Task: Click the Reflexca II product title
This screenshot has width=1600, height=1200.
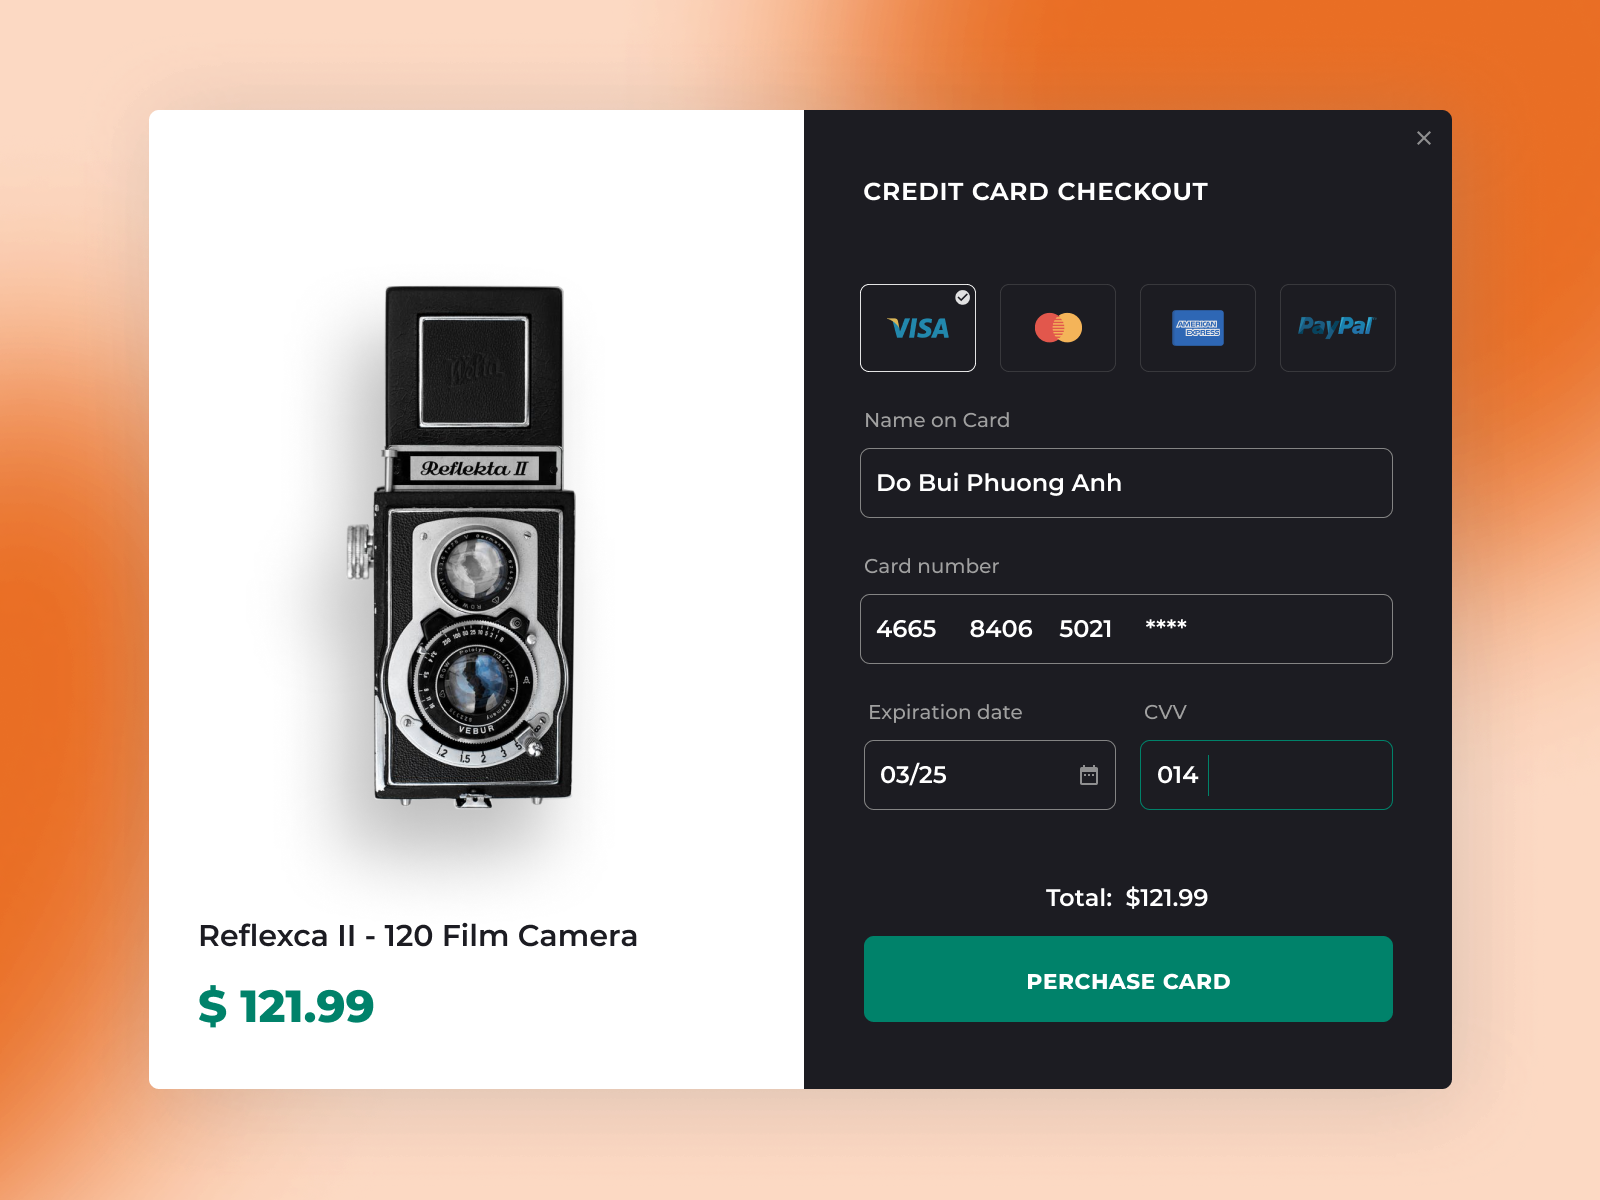Action: [418, 936]
